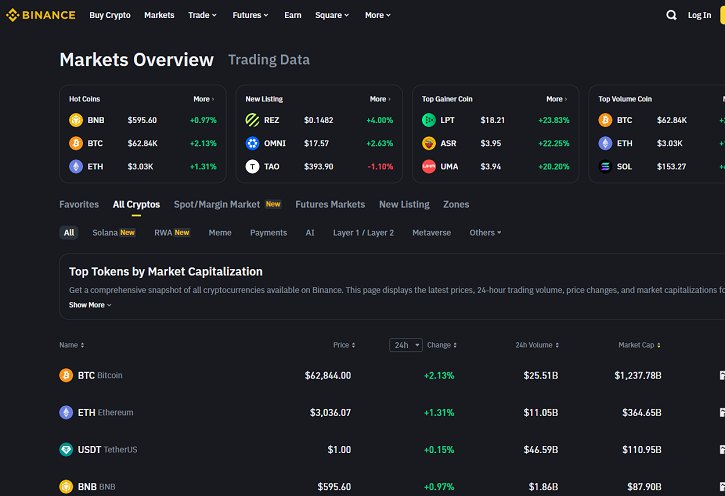This screenshot has width=725, height=496.
Task: Sort table by Name column
Action: pyautogui.click(x=72, y=345)
